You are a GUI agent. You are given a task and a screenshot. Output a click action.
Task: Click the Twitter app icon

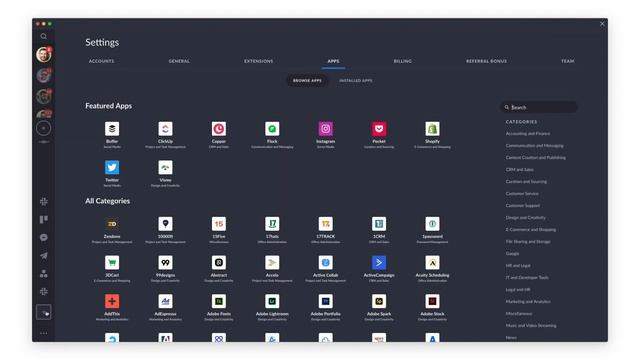[x=112, y=167]
